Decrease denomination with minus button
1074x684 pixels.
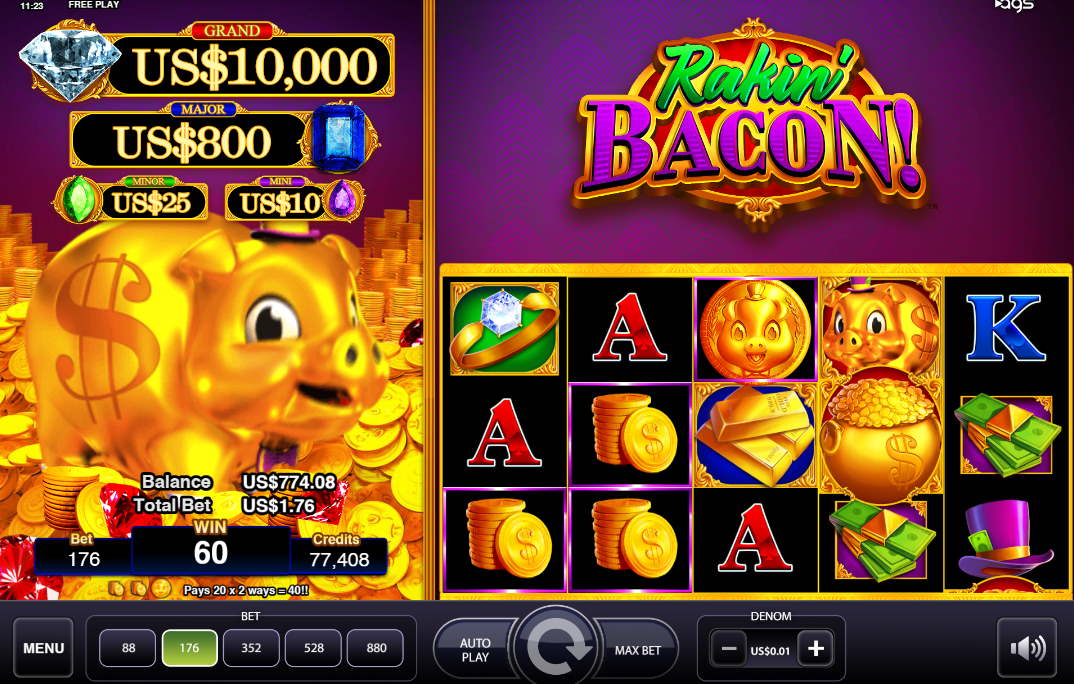point(729,648)
